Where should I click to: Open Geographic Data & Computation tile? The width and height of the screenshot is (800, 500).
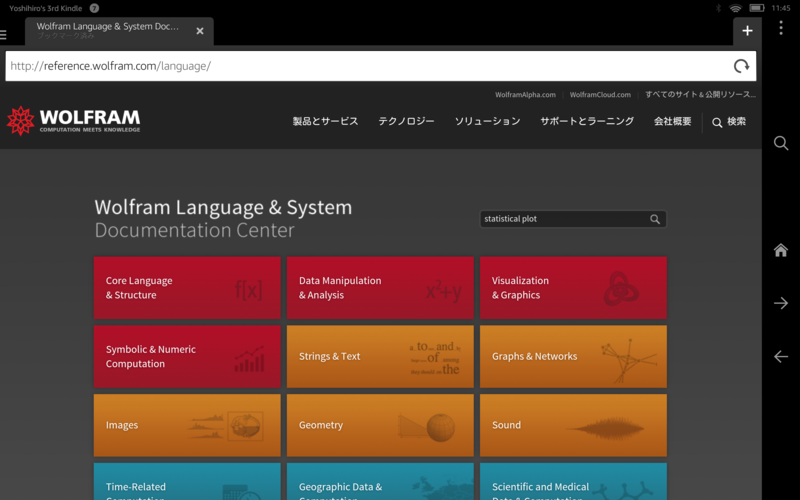tap(380, 482)
